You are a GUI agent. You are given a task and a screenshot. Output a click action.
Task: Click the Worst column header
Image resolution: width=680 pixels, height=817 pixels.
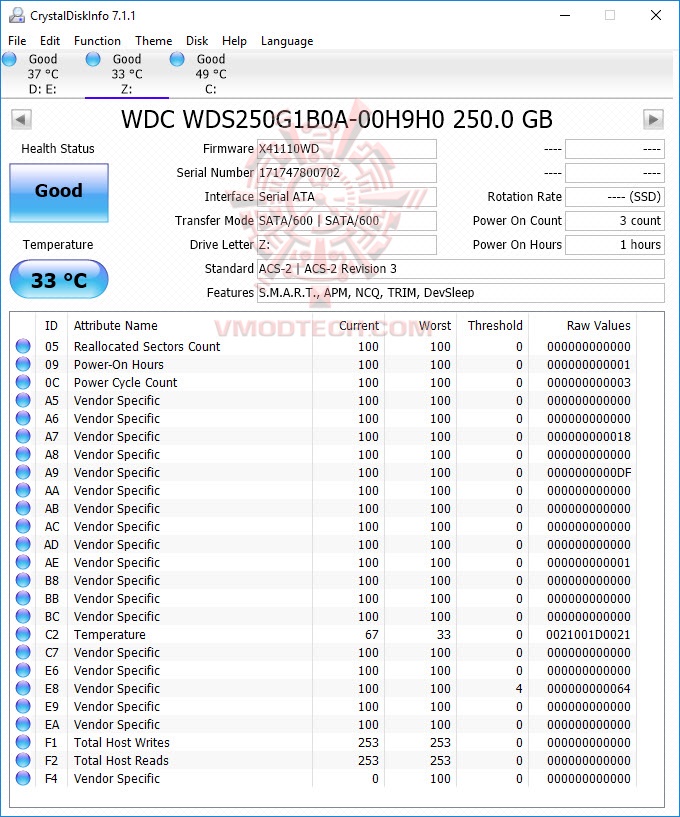435,326
